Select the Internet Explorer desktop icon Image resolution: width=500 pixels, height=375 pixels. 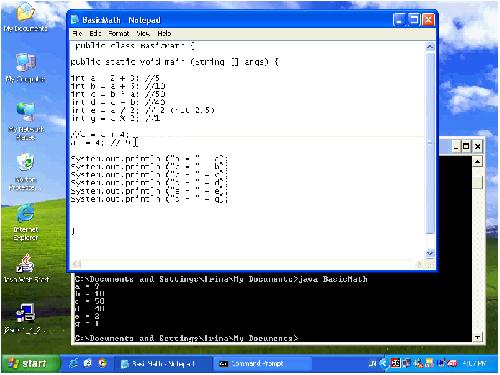click(x=25, y=222)
